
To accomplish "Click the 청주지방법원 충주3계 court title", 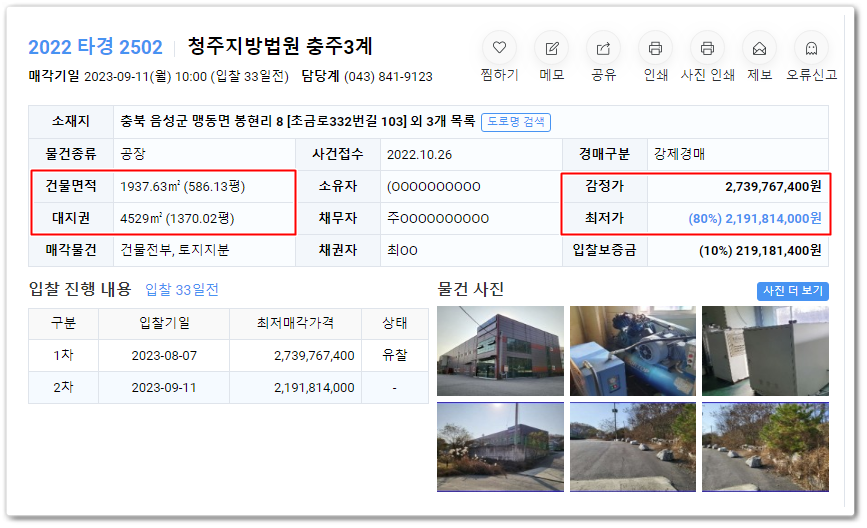I will coord(280,46).
